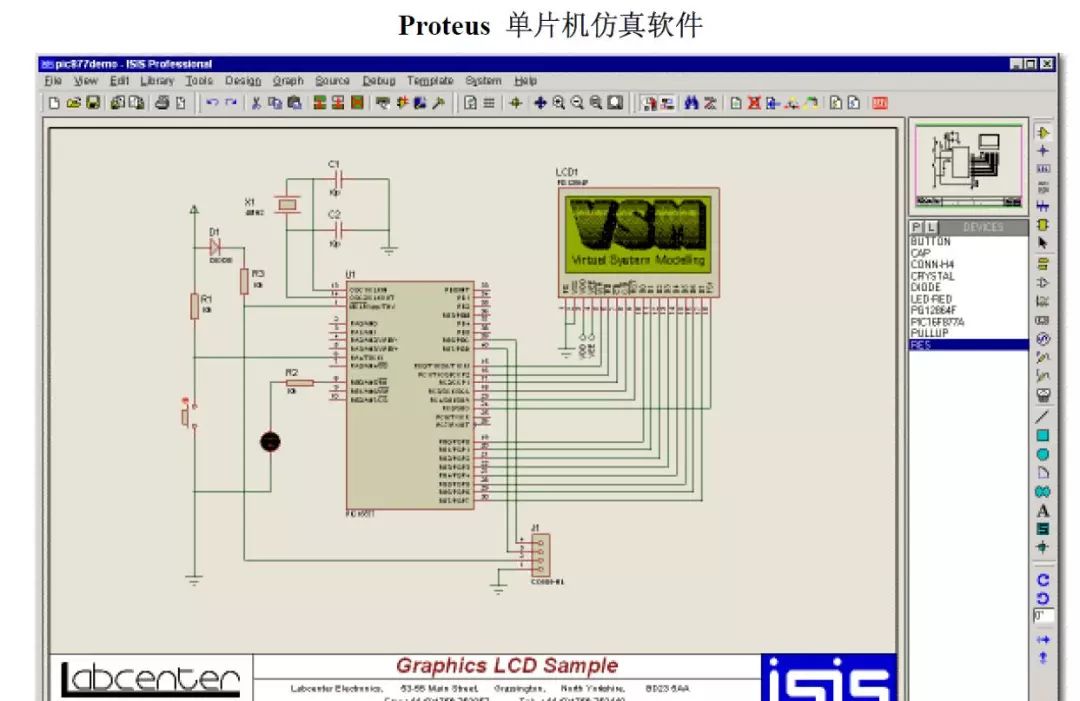Click the Undo arrow icon

(x=212, y=103)
